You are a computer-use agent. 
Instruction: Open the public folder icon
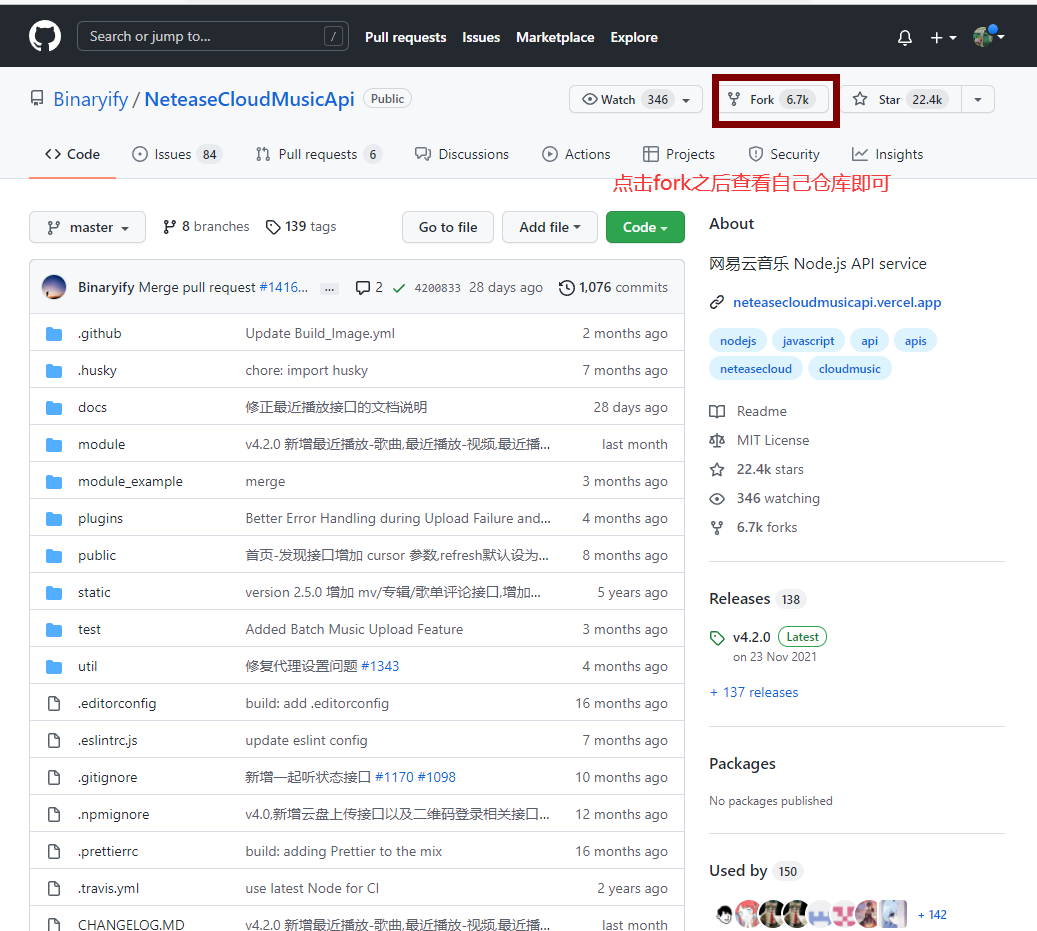coord(54,556)
